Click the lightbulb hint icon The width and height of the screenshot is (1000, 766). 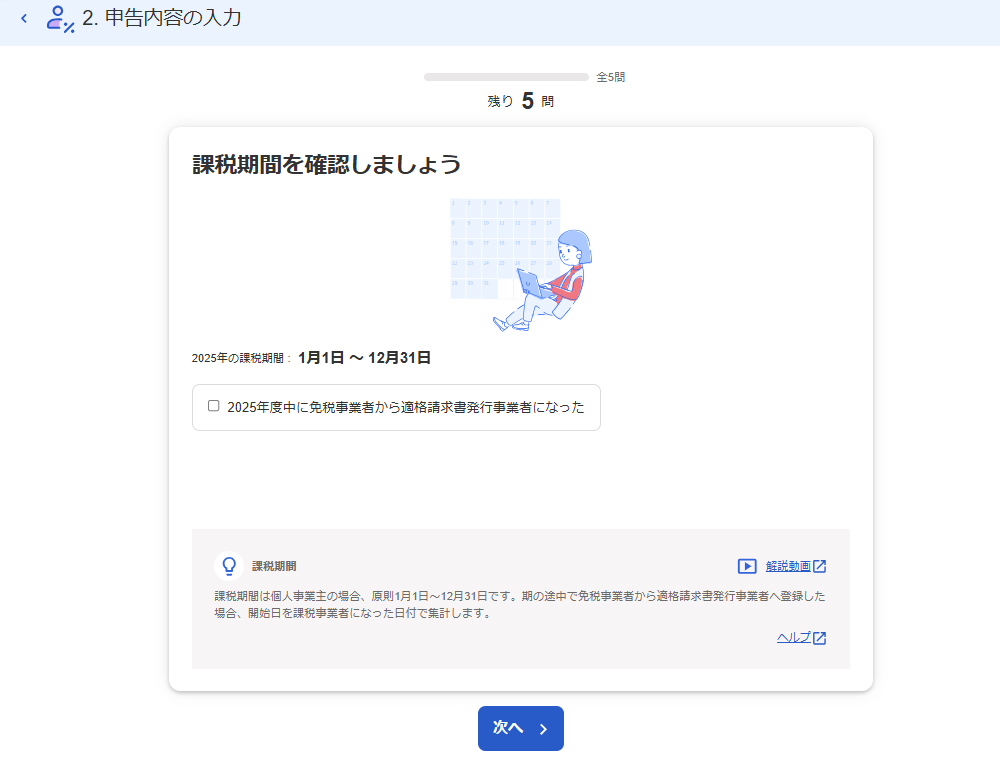tap(229, 566)
